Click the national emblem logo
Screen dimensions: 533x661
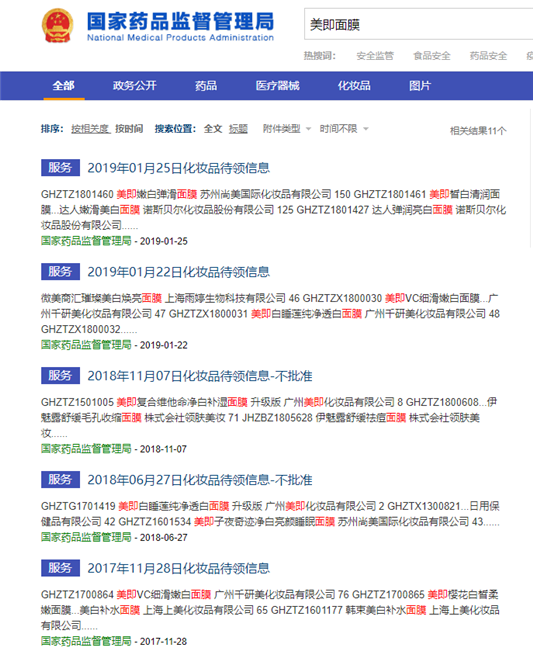pos(57,25)
